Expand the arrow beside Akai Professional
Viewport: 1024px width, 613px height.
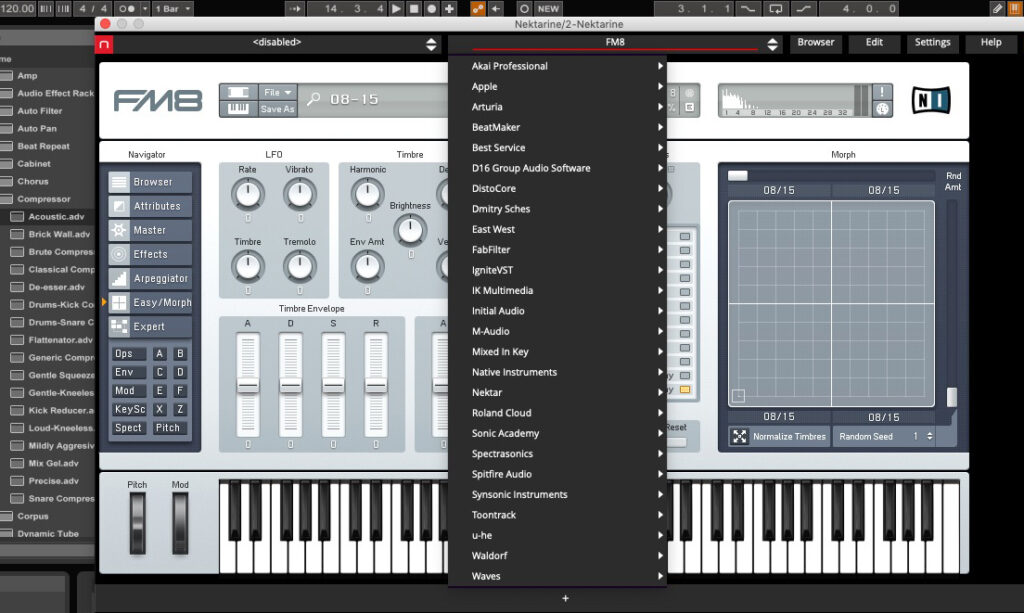660,66
